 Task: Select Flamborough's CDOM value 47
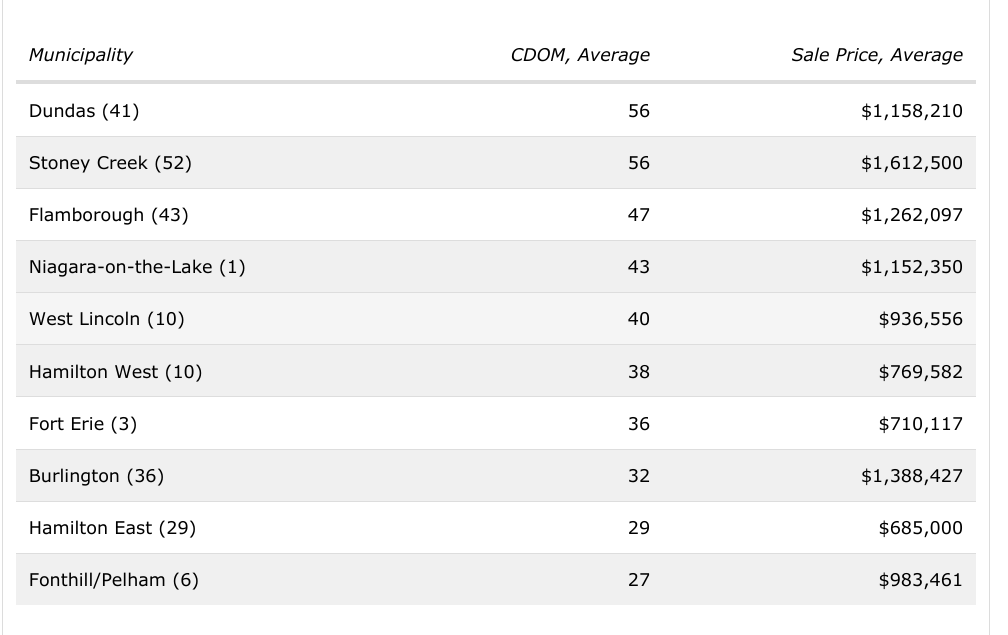[x=638, y=215]
